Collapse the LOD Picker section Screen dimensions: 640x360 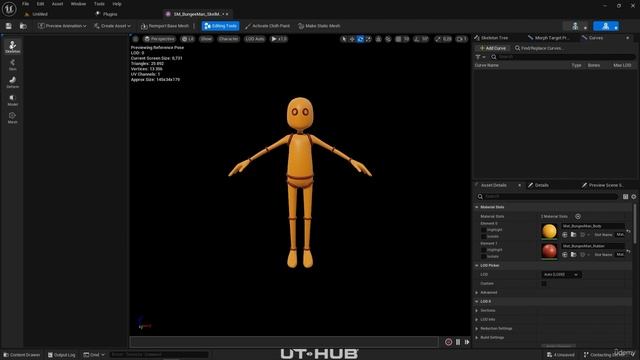[477, 266]
